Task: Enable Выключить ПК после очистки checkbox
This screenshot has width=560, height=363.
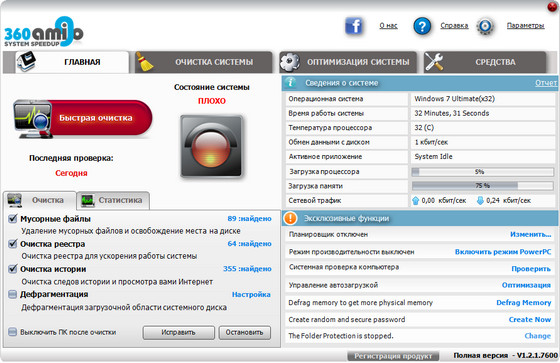Action: click(12, 332)
